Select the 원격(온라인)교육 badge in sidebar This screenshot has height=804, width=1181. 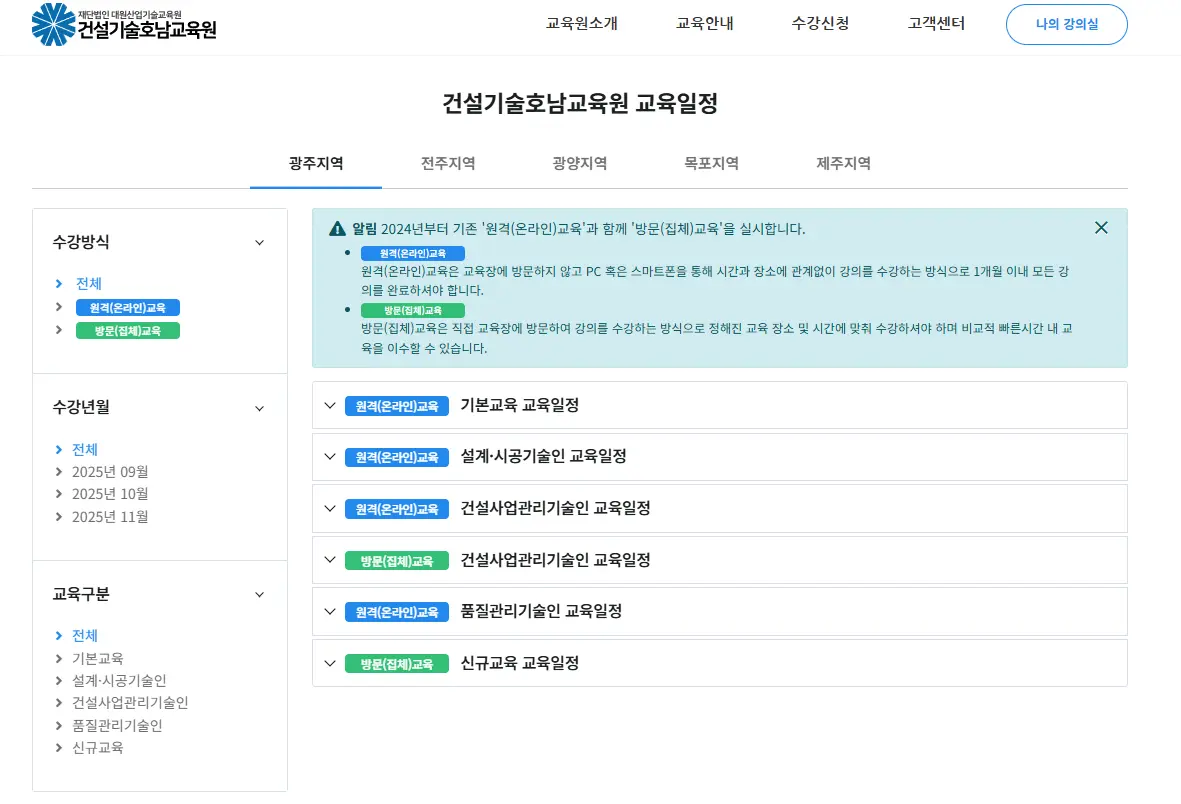click(x=126, y=307)
